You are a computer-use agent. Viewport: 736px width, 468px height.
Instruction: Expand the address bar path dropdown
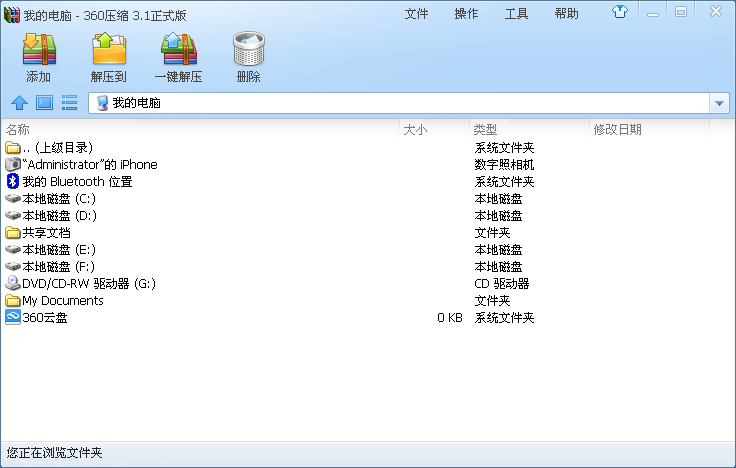point(719,103)
